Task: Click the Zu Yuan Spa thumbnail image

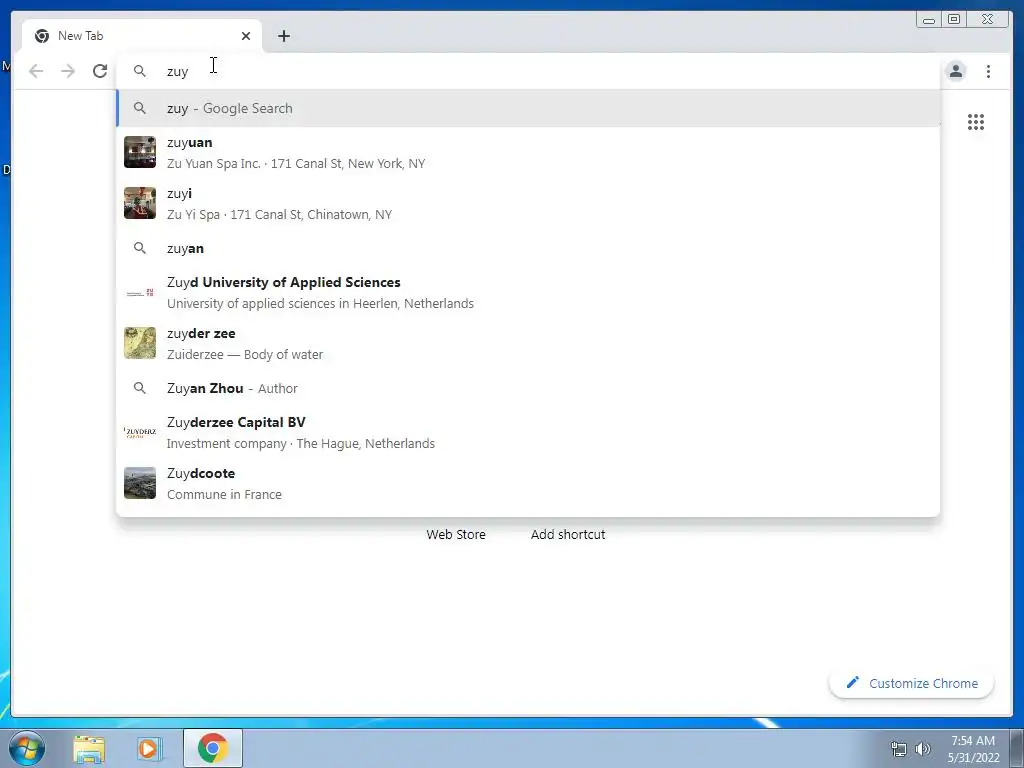Action: pos(140,152)
